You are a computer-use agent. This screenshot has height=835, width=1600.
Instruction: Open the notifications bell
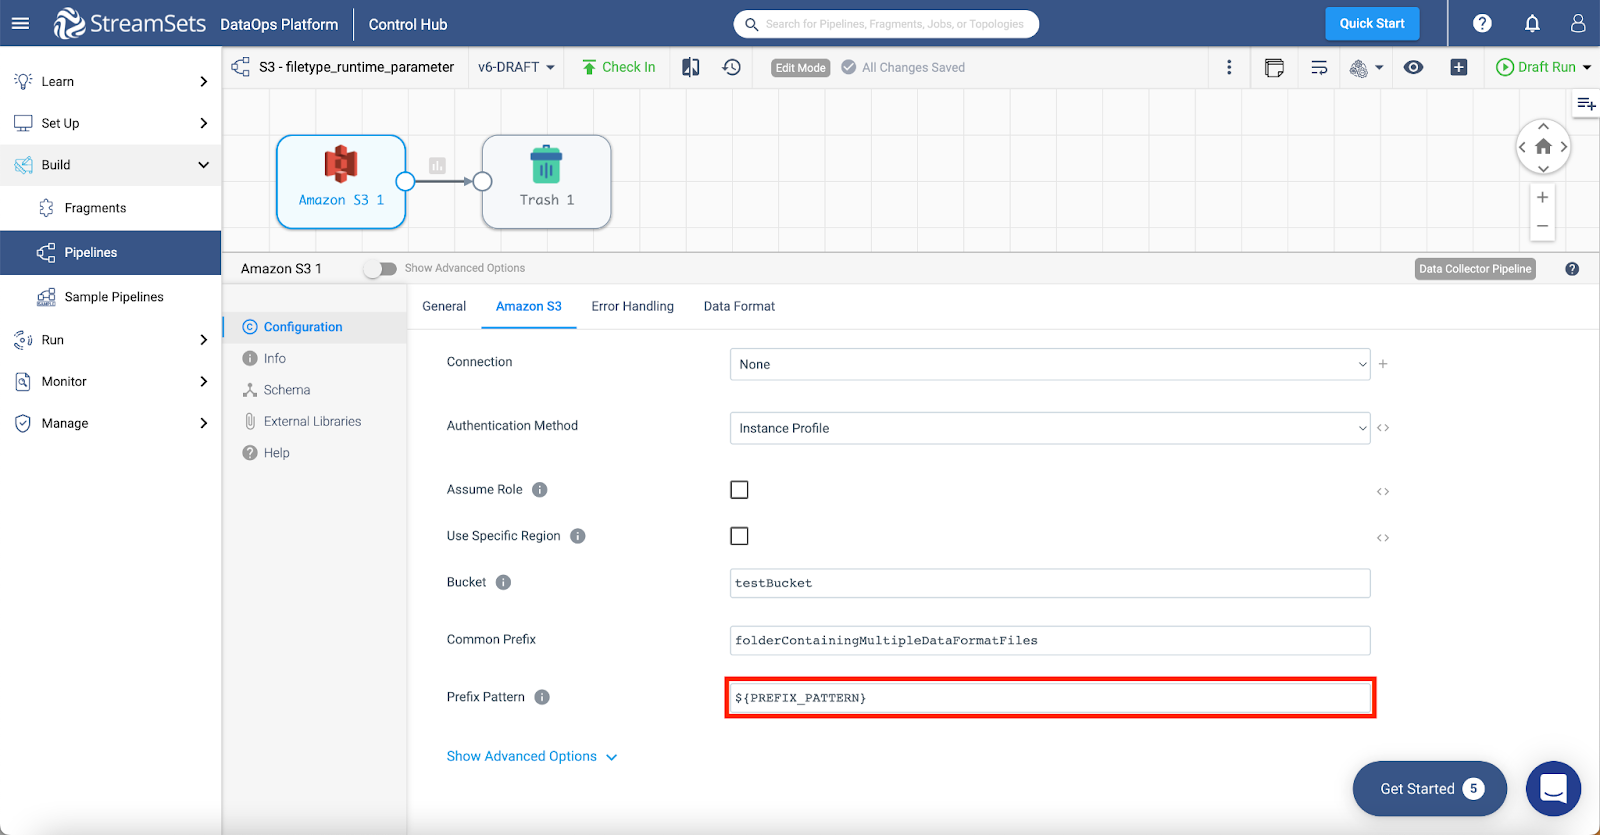[1532, 23]
